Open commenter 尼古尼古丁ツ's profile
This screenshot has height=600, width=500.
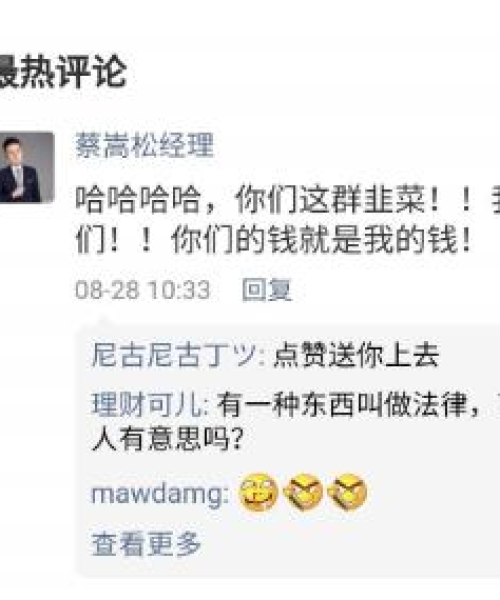point(174,355)
